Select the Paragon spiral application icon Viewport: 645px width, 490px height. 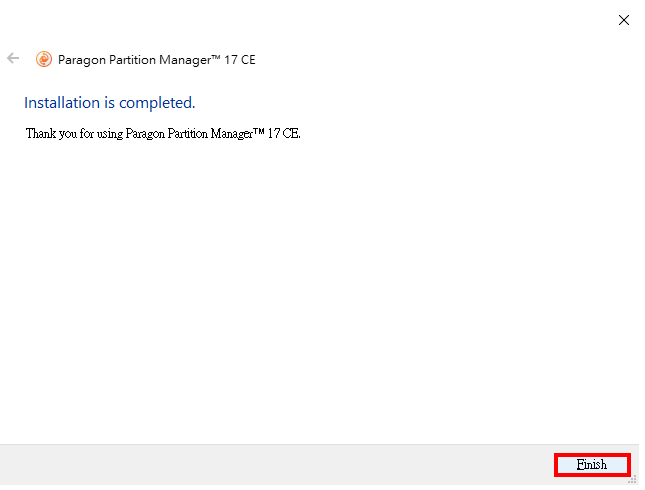[x=44, y=59]
